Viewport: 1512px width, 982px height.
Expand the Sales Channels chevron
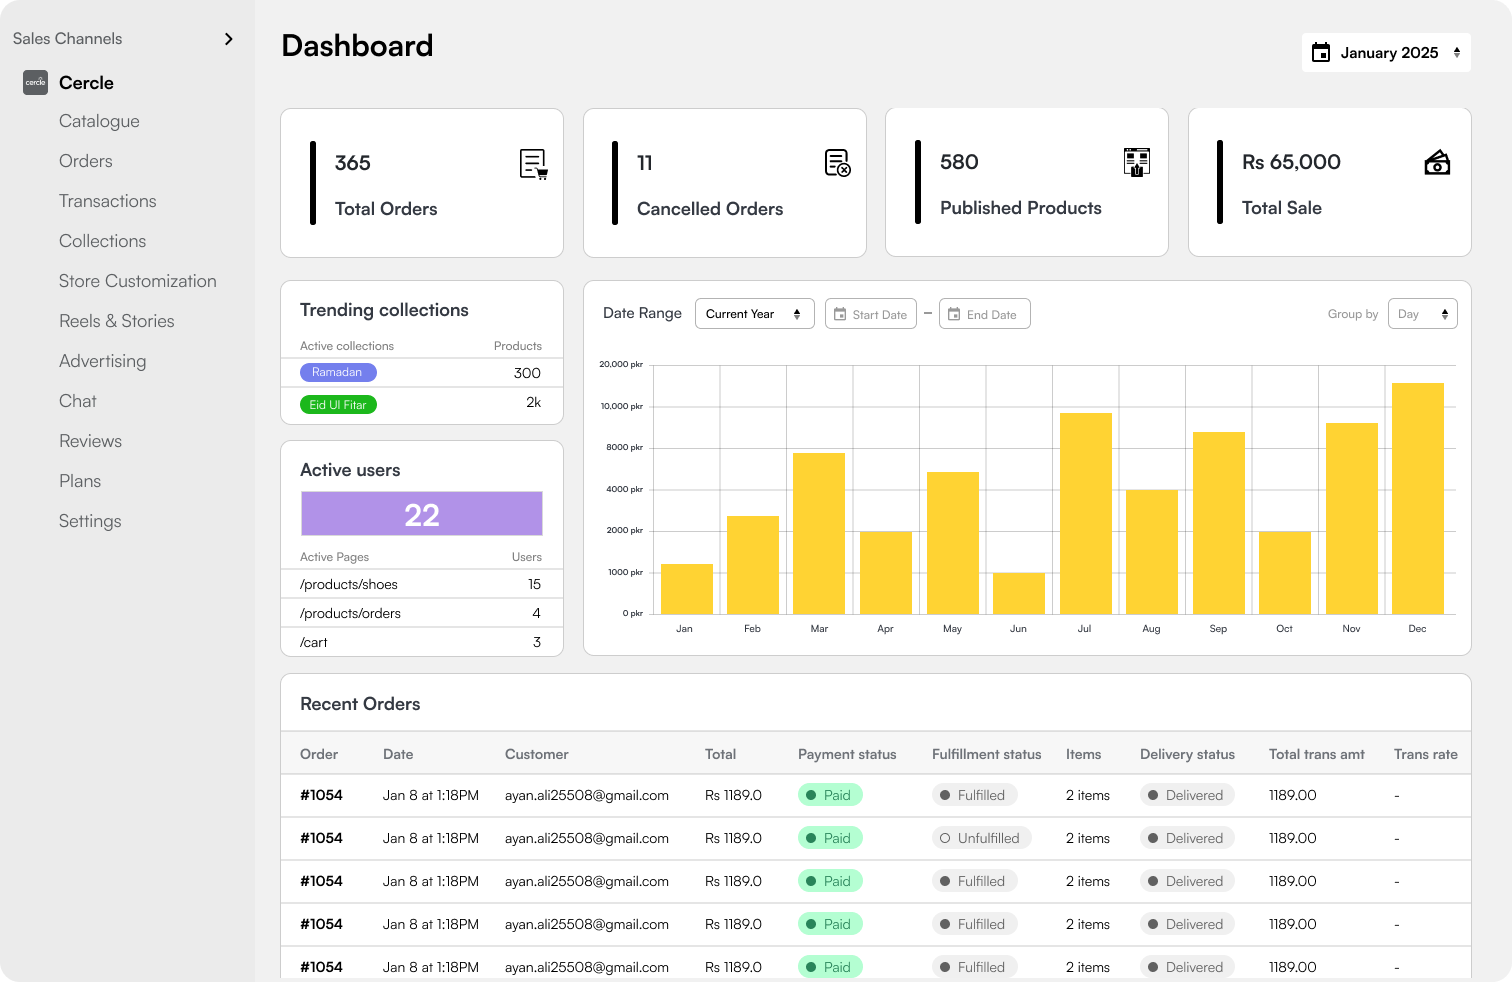click(x=229, y=39)
